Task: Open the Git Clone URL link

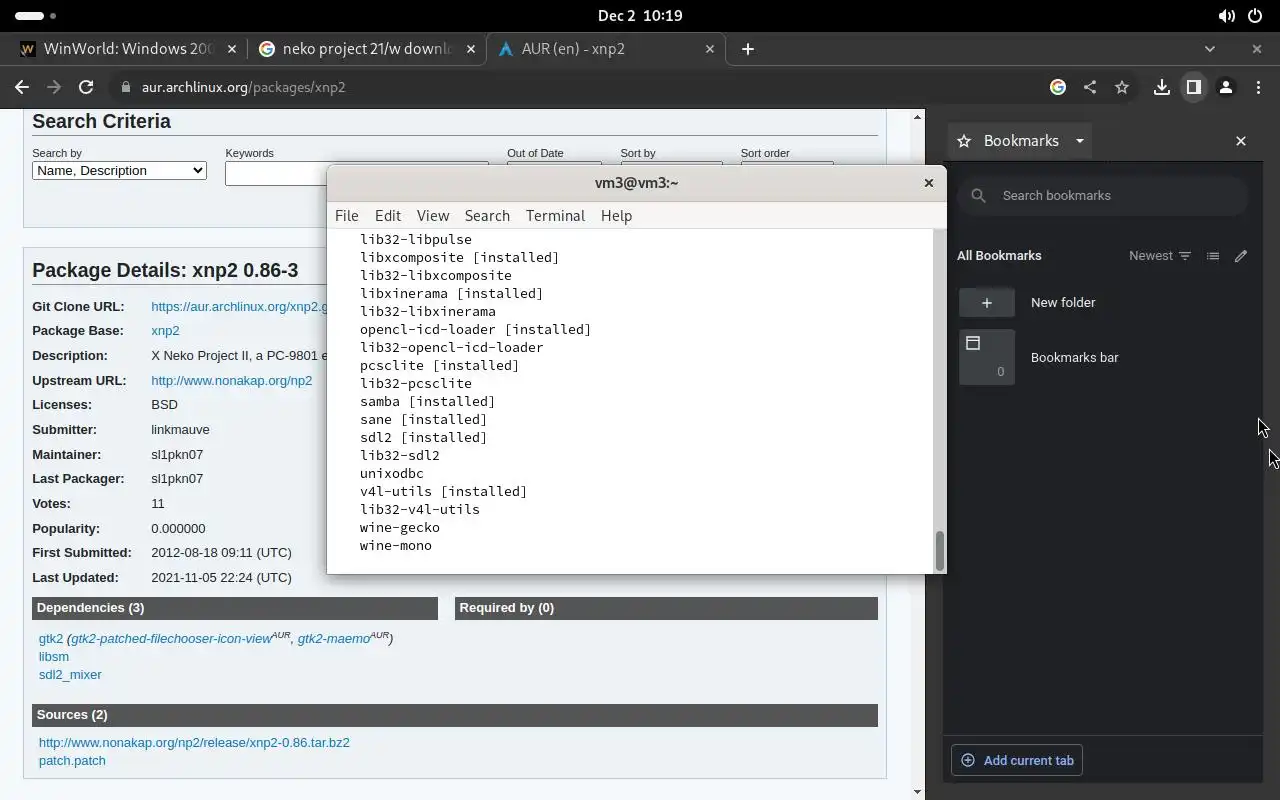Action: point(239,307)
